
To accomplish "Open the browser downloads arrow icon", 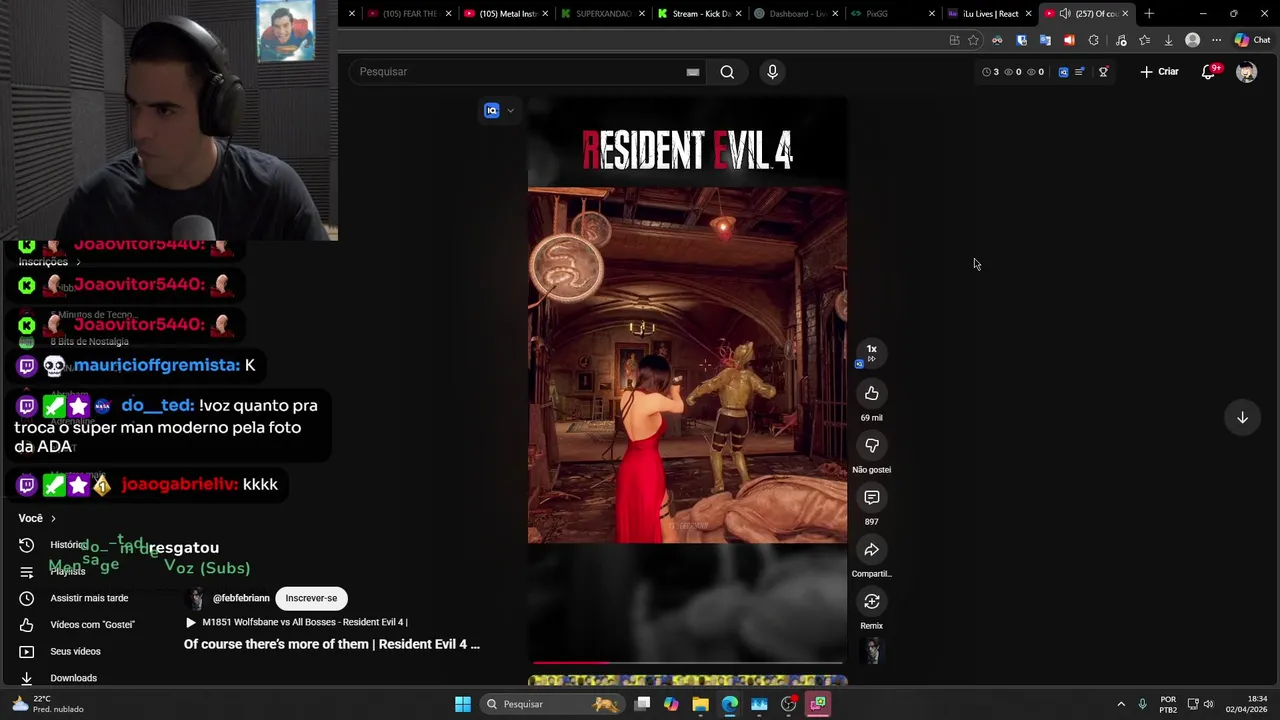I will [1168, 40].
